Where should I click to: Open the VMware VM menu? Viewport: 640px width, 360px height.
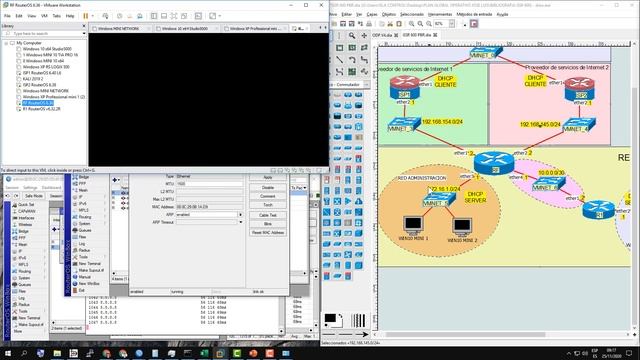click(44, 16)
